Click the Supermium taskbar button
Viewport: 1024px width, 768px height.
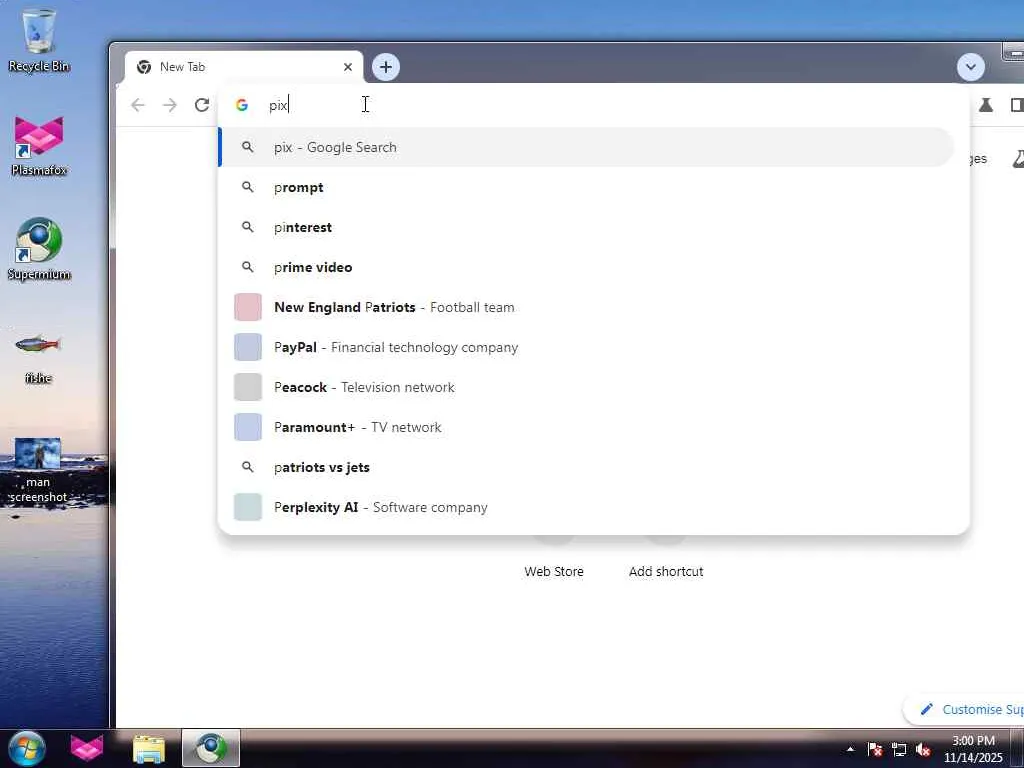coord(210,748)
